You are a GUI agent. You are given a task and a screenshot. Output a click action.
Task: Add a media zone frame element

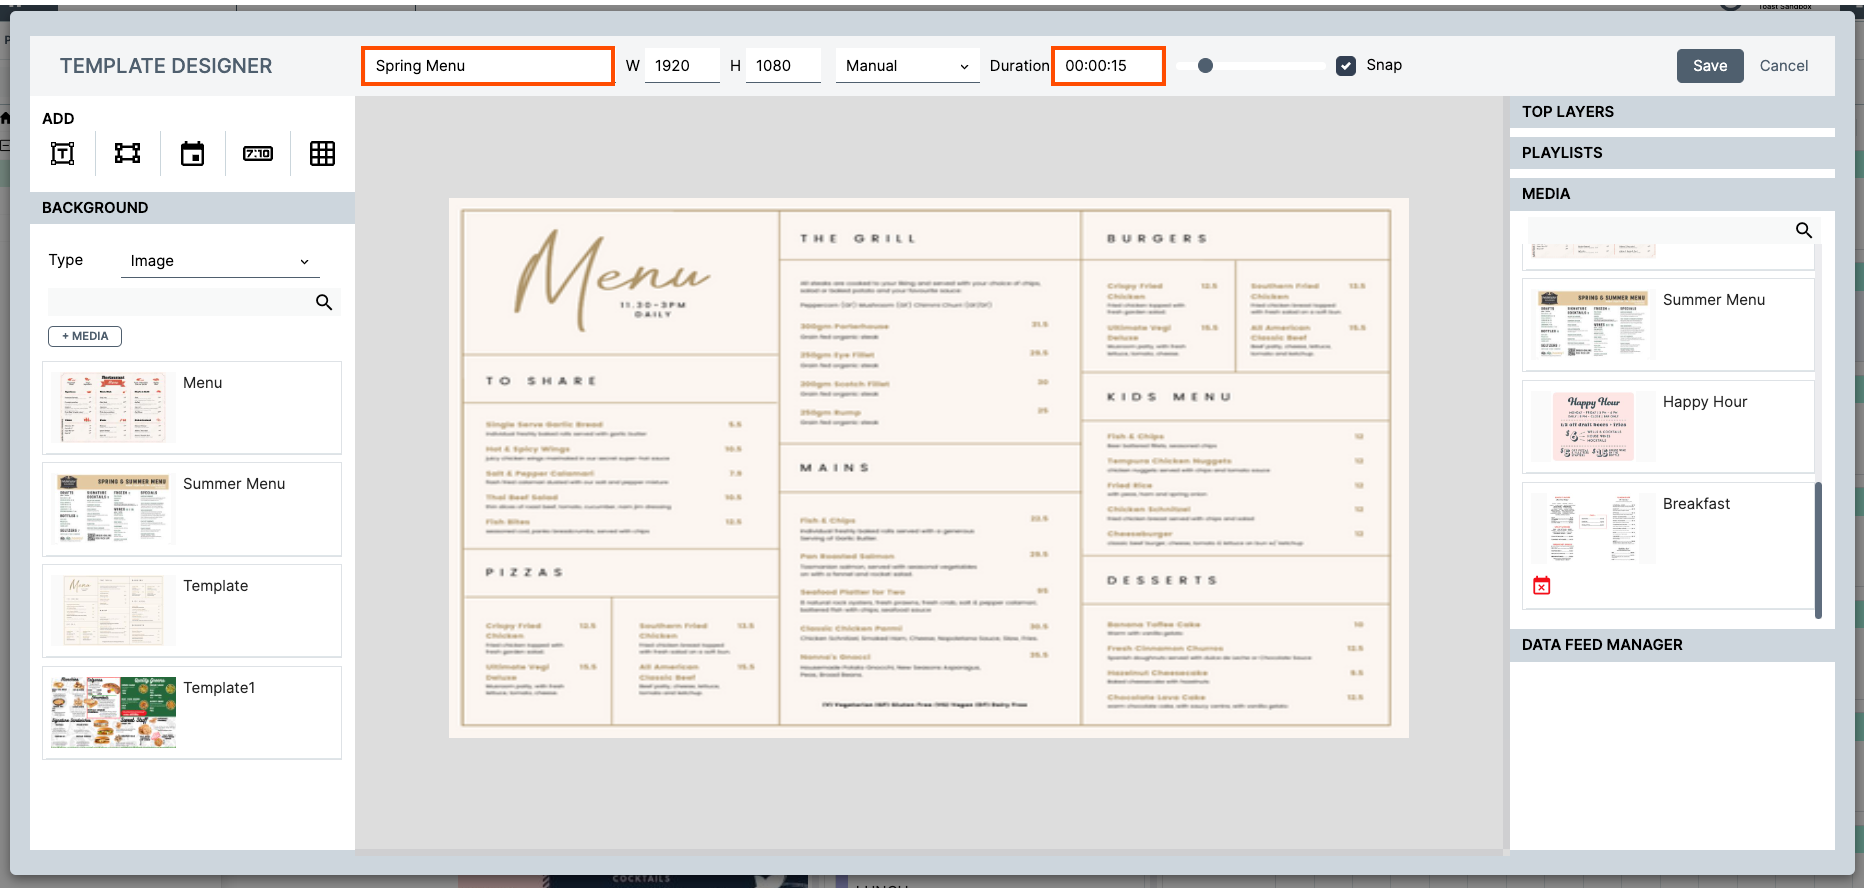coord(127,153)
